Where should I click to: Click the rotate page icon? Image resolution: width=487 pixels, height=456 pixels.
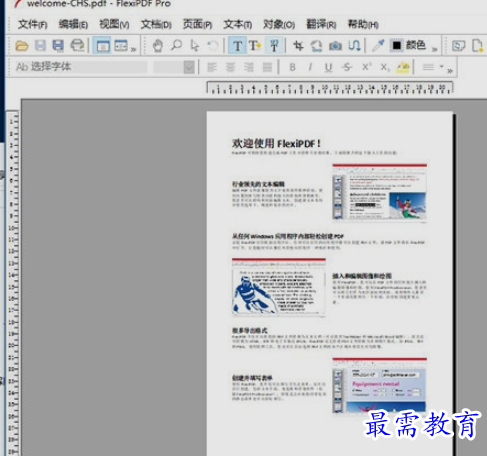click(x=316, y=45)
